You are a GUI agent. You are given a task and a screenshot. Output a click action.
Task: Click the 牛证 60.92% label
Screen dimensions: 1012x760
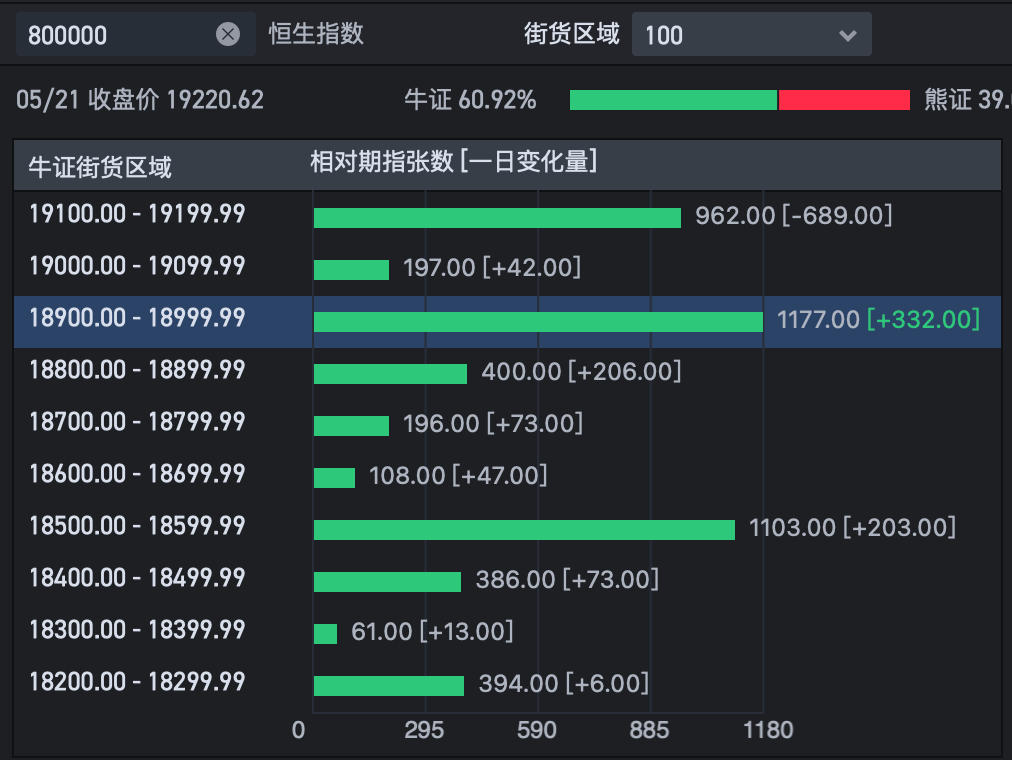click(x=470, y=100)
